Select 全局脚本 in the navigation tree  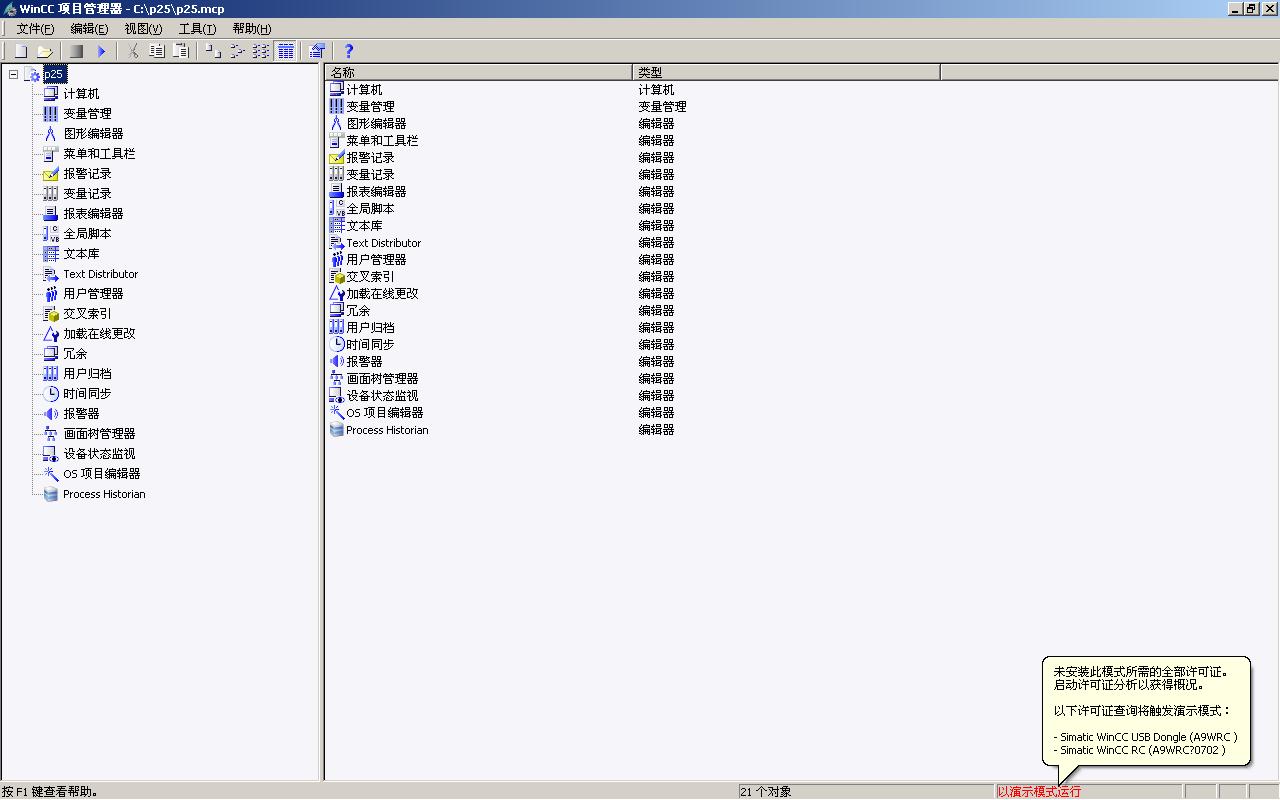tap(87, 234)
